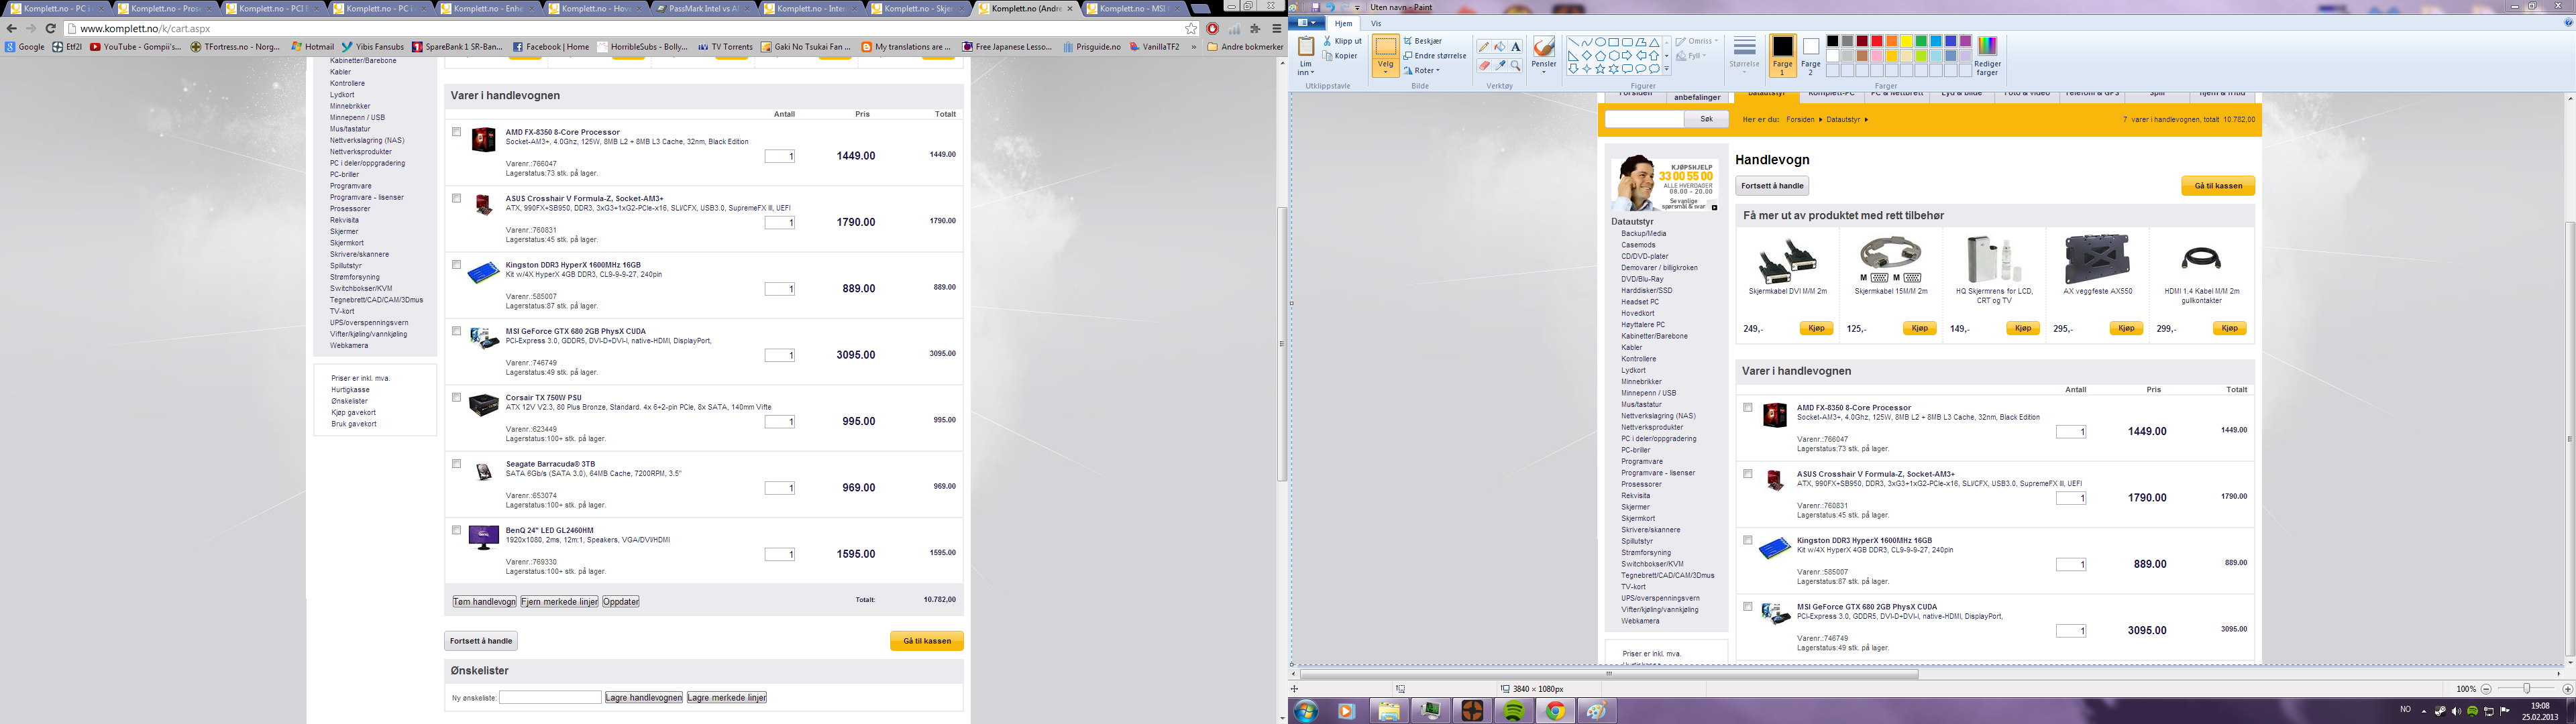Expand the Figurer shapes gallery

[x=1667, y=69]
